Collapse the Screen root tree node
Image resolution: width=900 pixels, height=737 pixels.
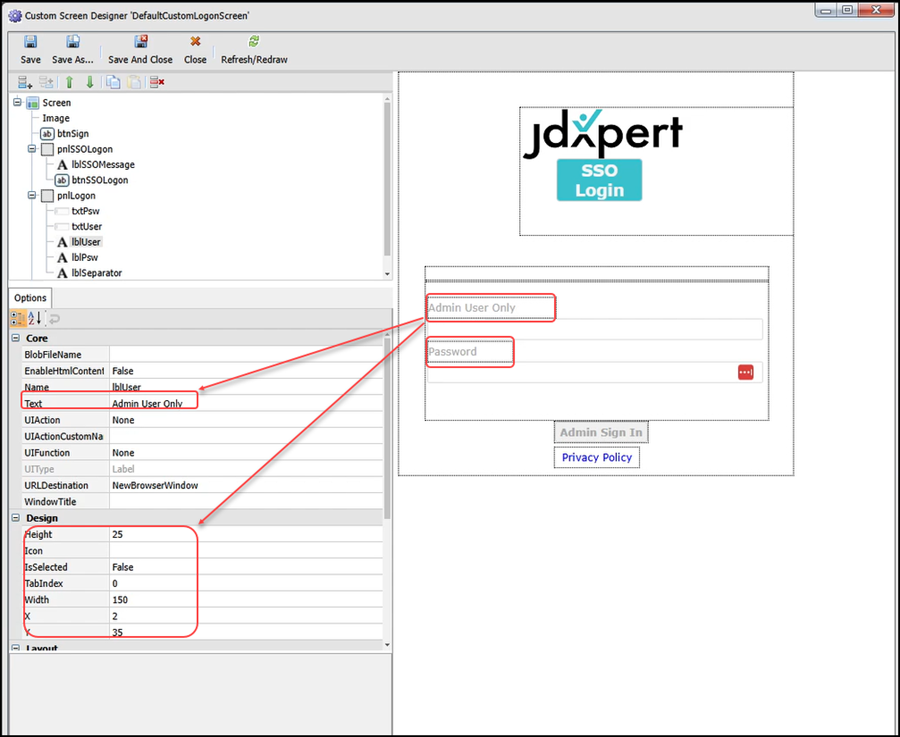(18, 103)
